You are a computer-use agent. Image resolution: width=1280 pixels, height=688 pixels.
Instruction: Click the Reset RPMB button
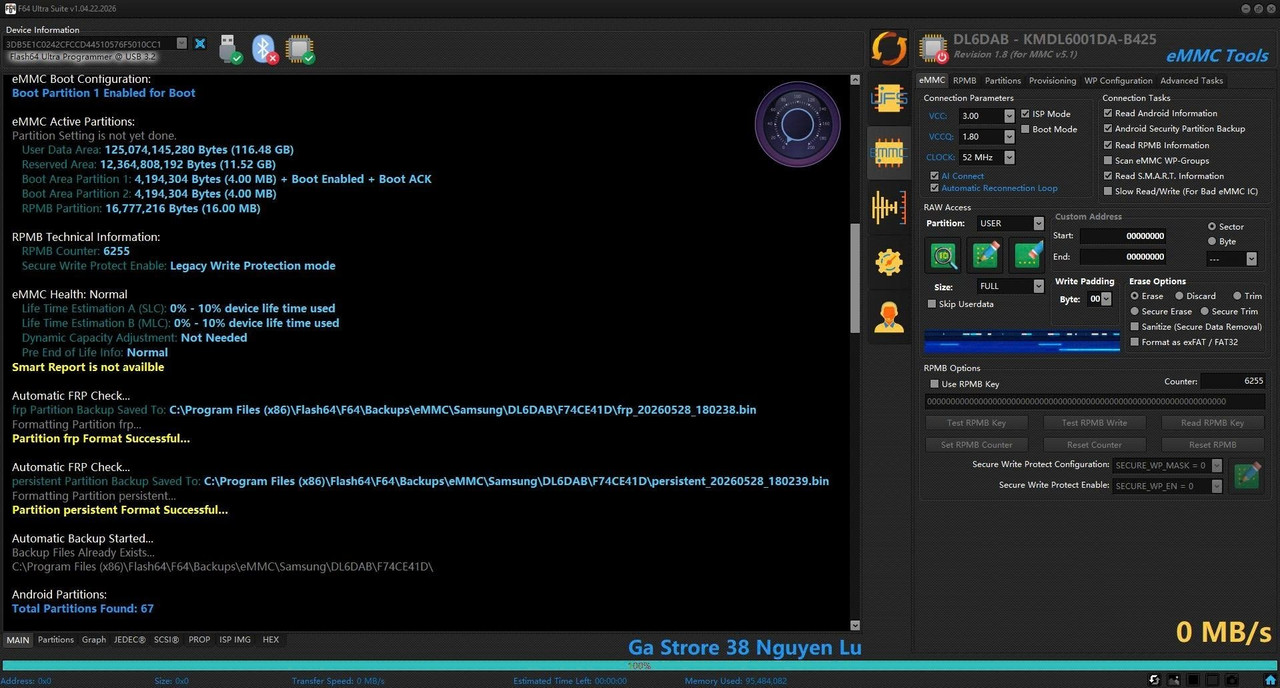click(1214, 445)
